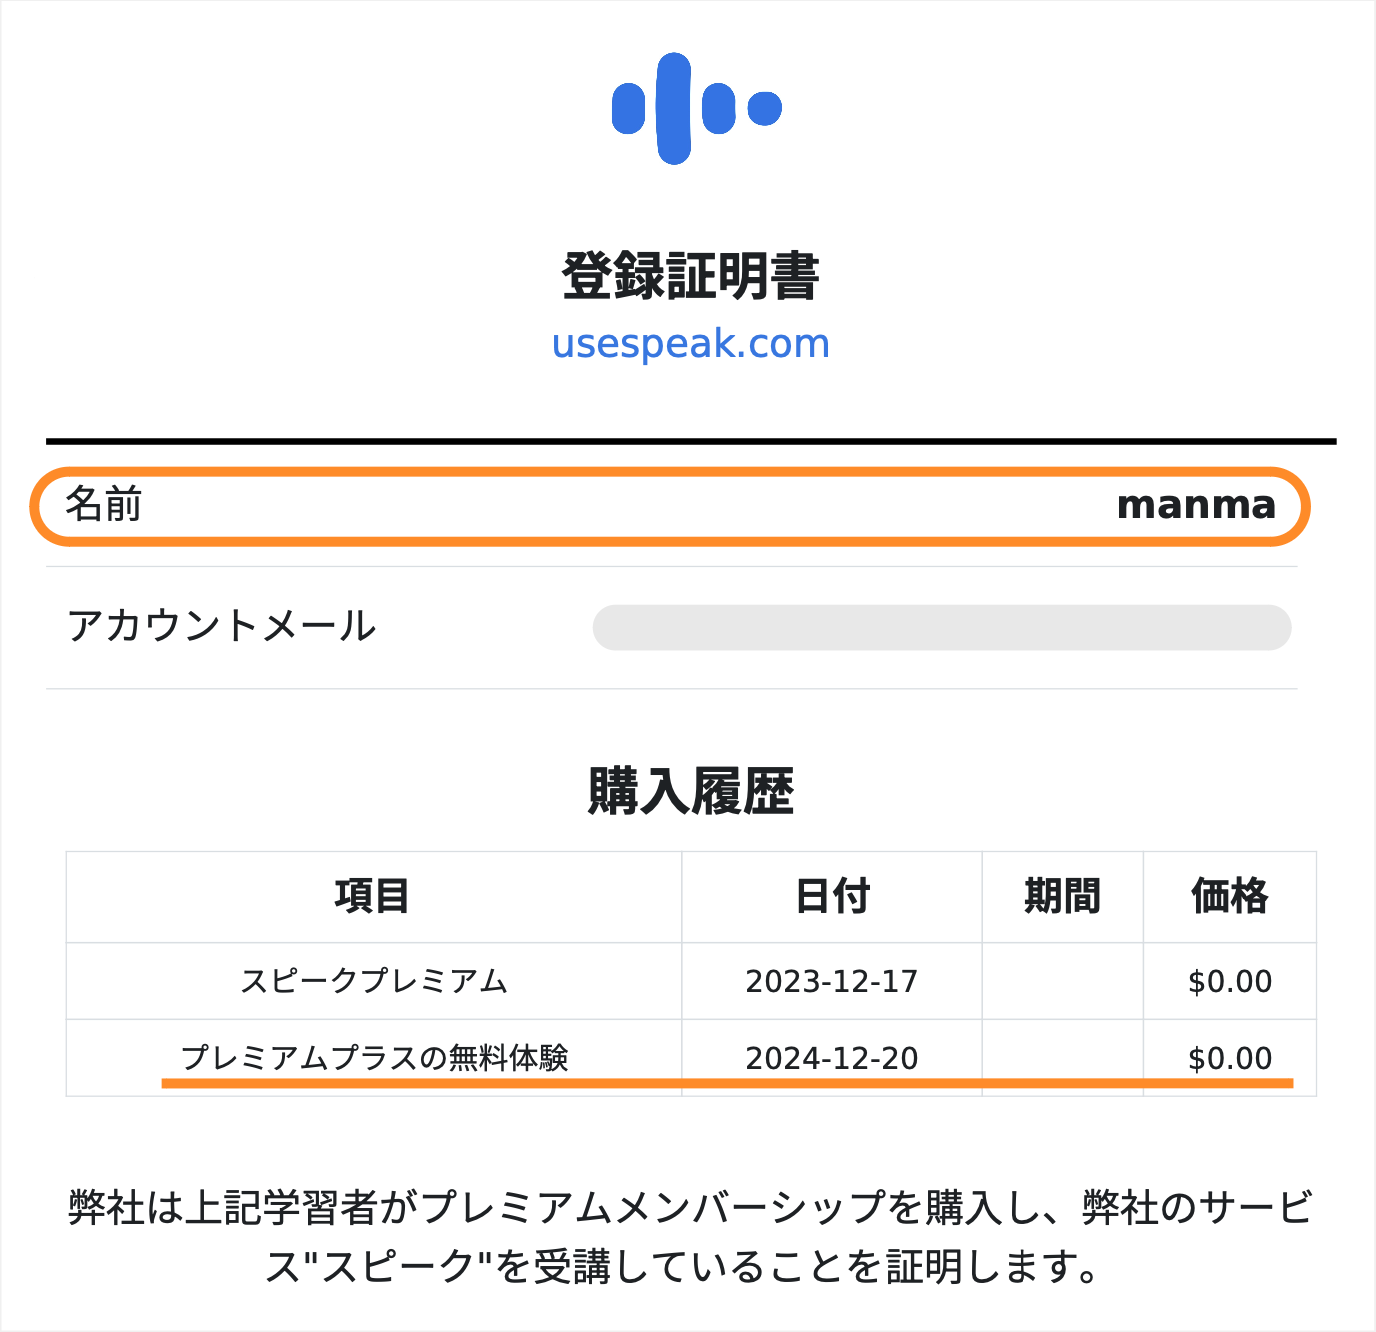Select the スピークプレミアム row item
This screenshot has width=1376, height=1332.
click(374, 981)
